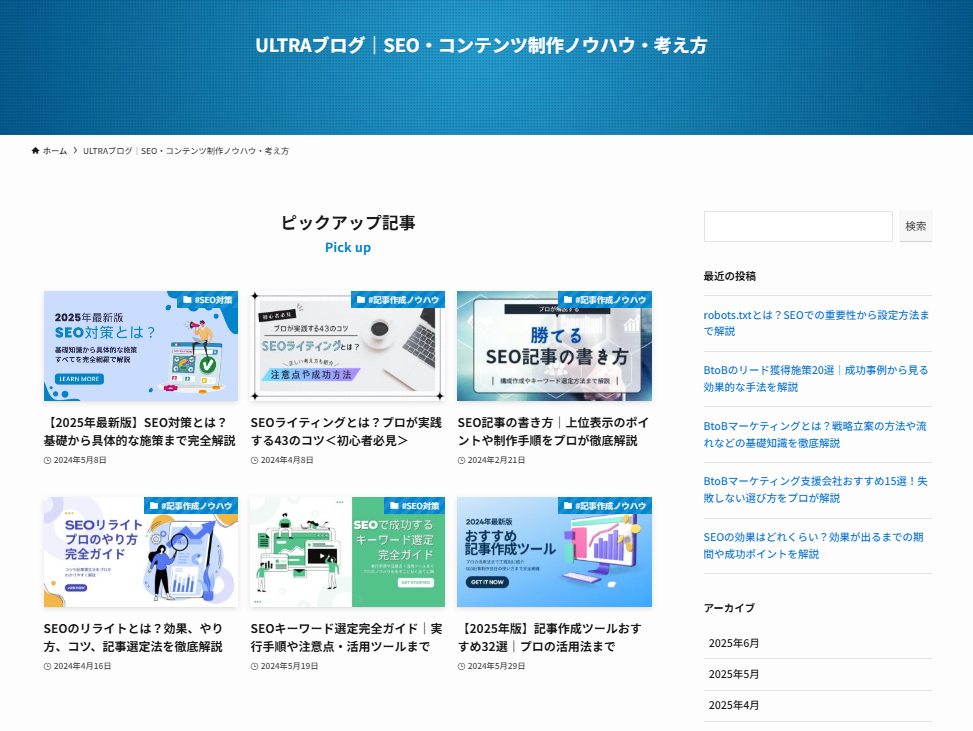Click the home icon in breadcrumb
This screenshot has width=973, height=731.
coord(36,151)
